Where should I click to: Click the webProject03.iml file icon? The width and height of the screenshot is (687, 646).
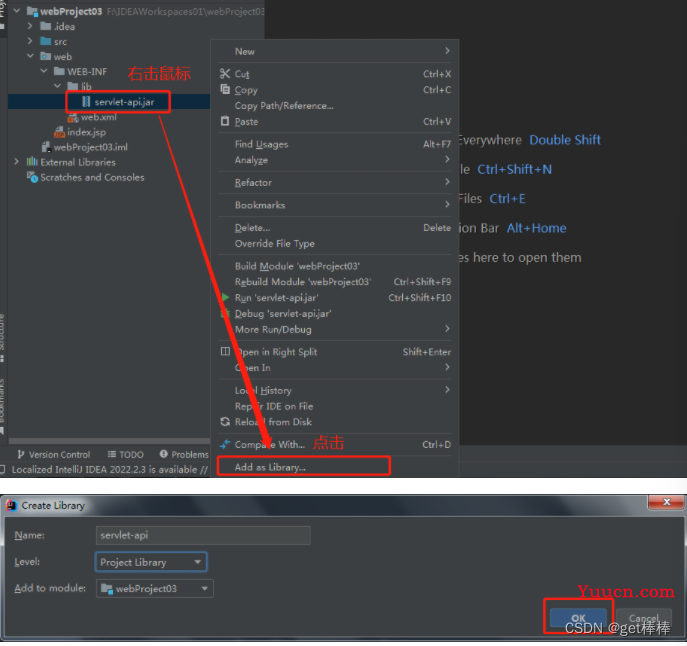pyautogui.click(x=46, y=147)
